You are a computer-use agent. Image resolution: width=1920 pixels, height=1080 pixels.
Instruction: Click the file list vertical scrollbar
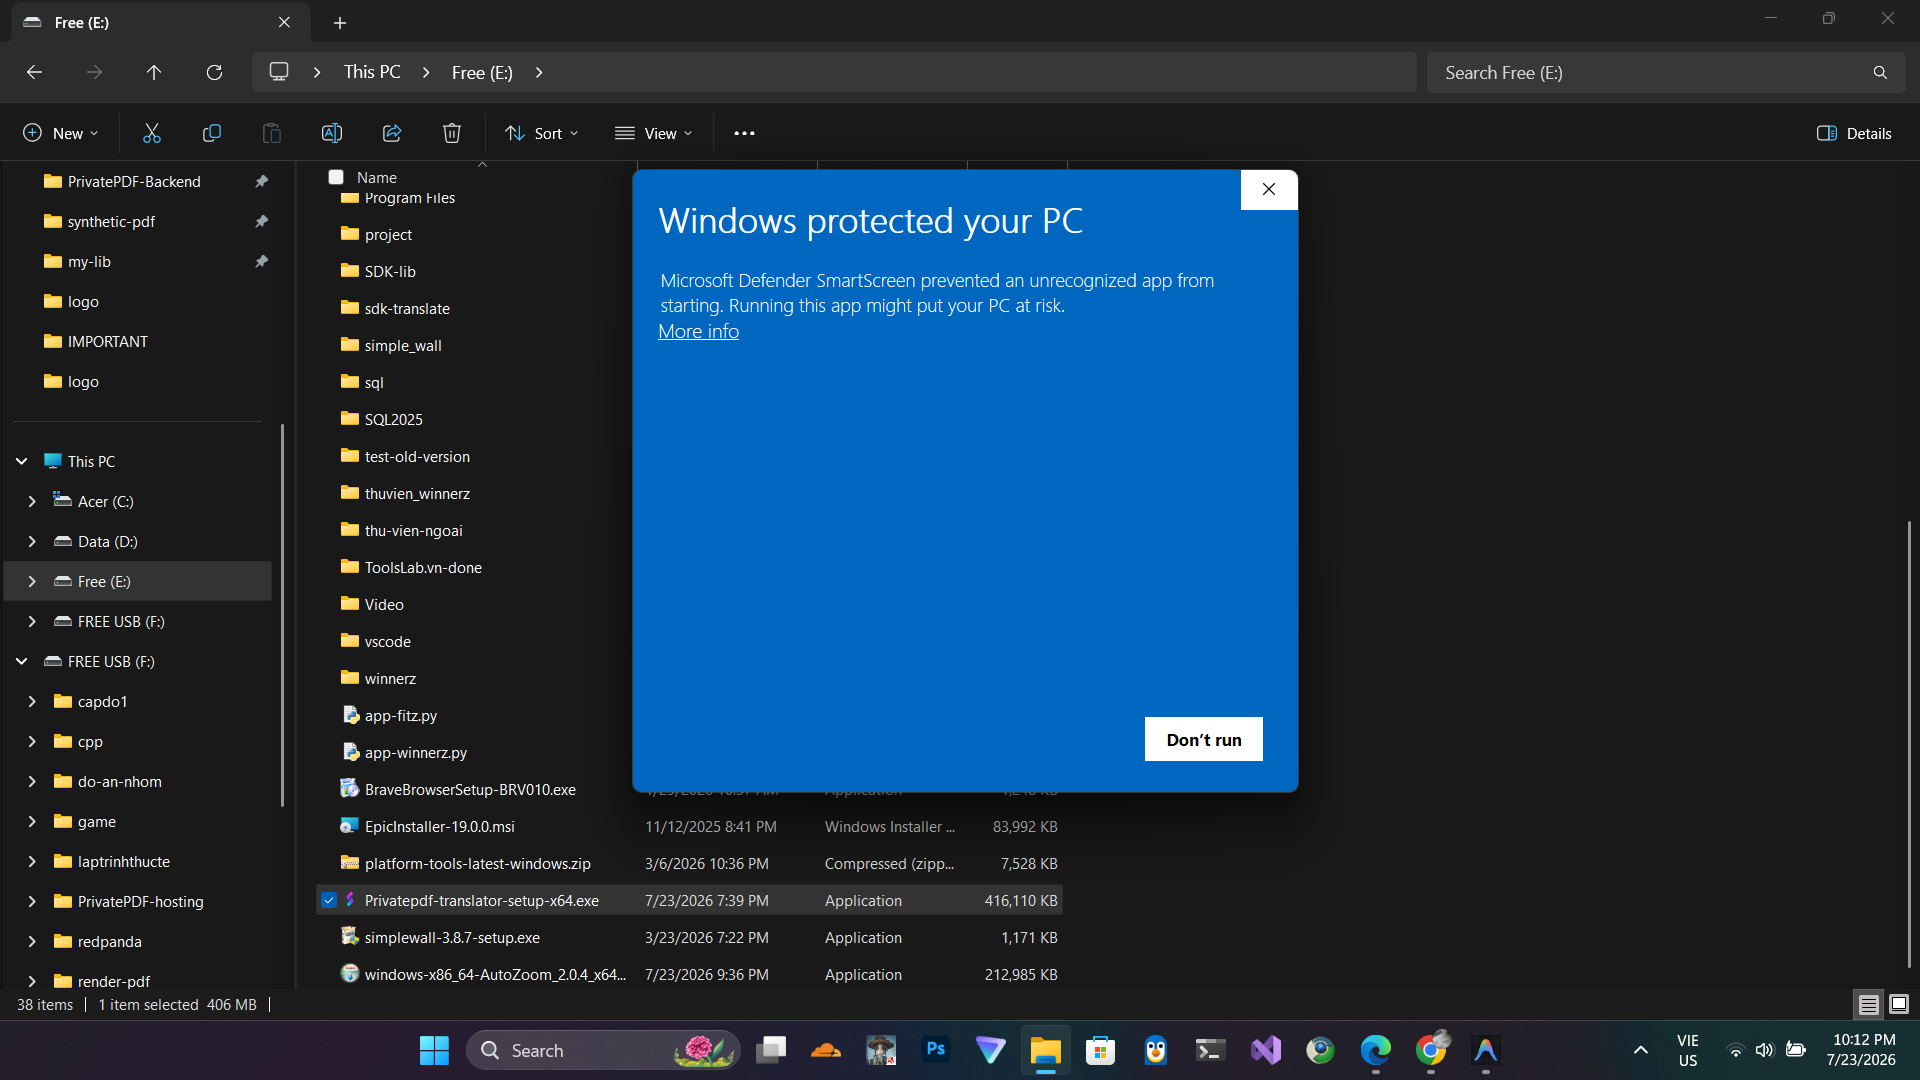pos(1909,745)
